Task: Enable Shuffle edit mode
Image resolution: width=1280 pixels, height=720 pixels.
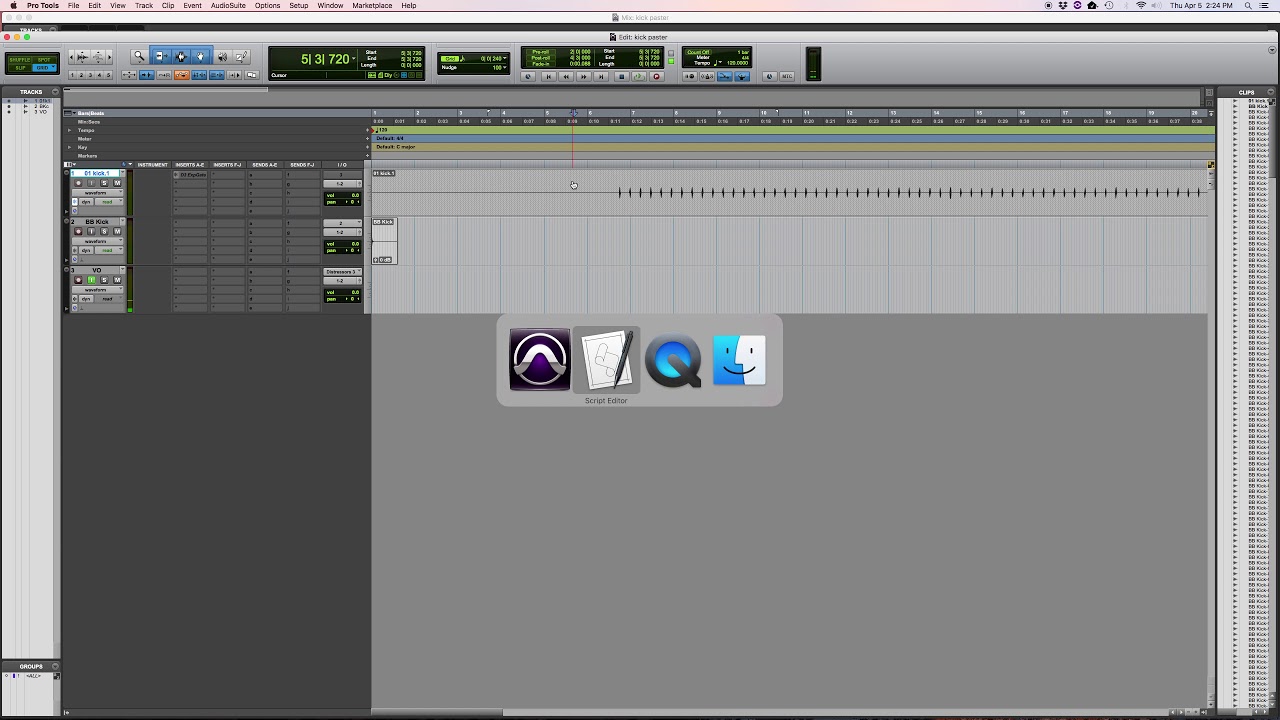Action: tap(19, 60)
